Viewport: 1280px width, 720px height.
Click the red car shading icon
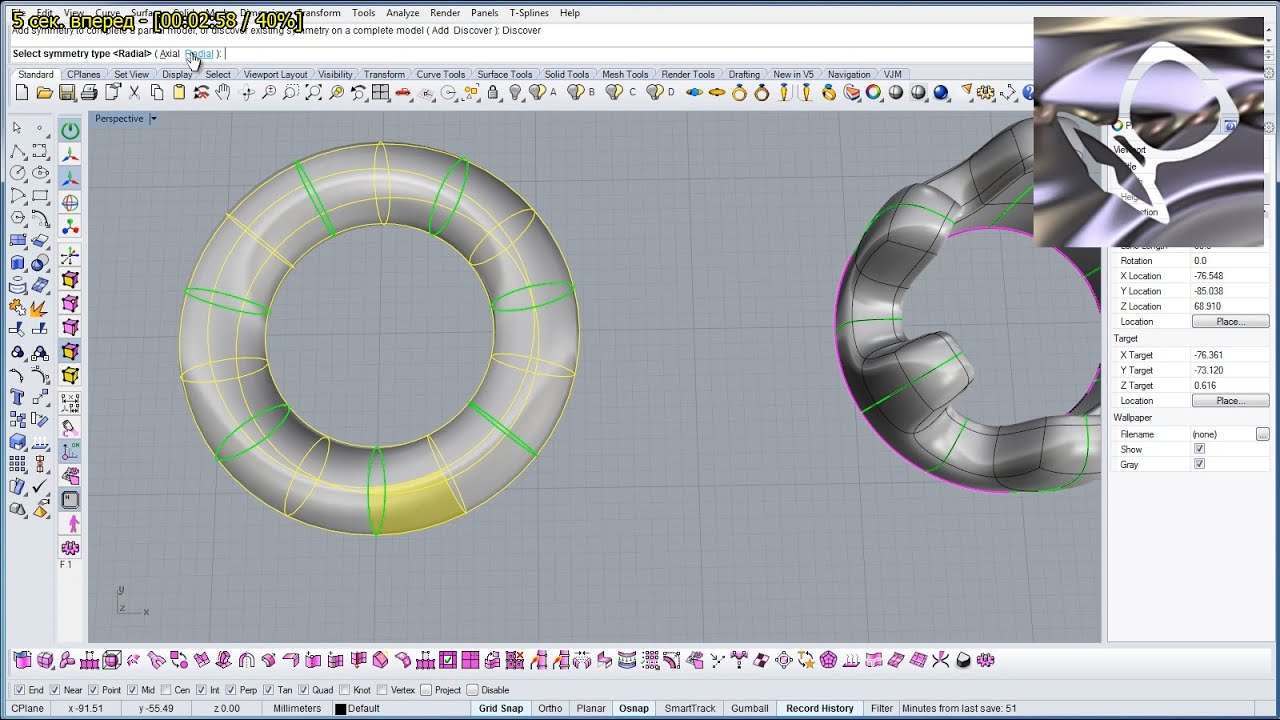tap(403, 93)
